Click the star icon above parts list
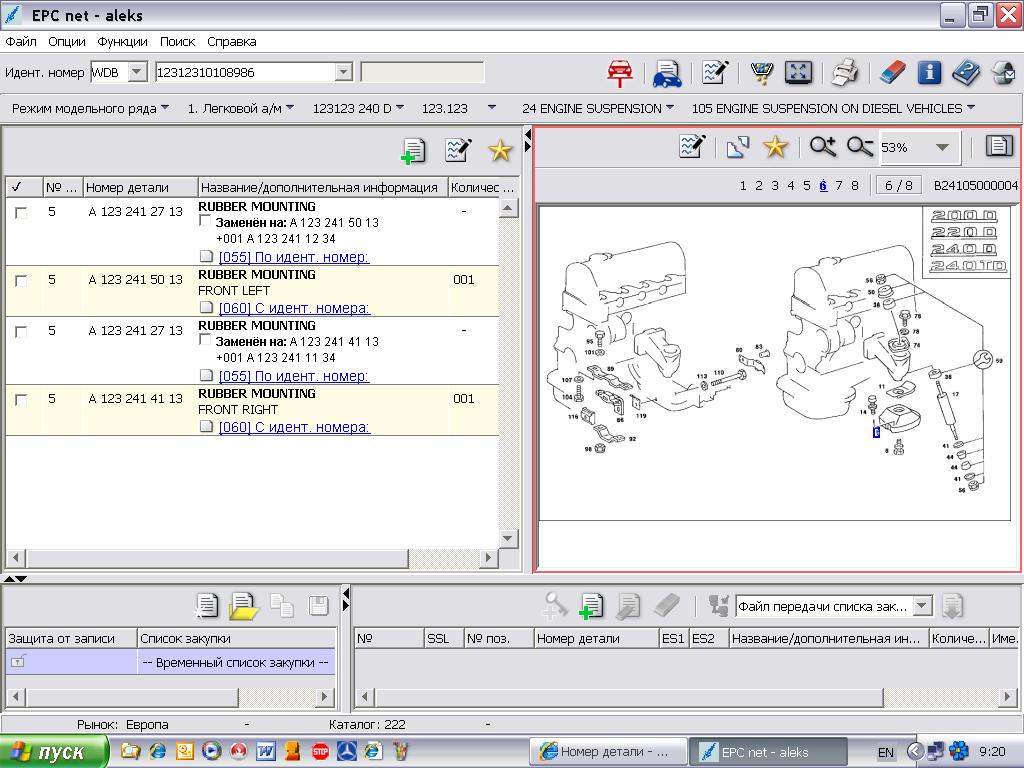Screen dimensions: 1024x768 click(x=499, y=150)
